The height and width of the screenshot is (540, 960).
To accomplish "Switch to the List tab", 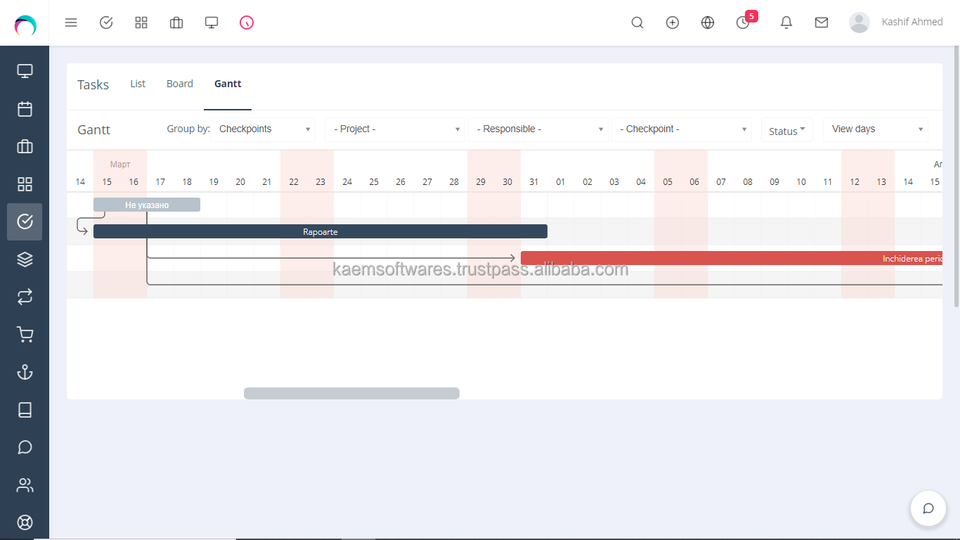I will [138, 84].
